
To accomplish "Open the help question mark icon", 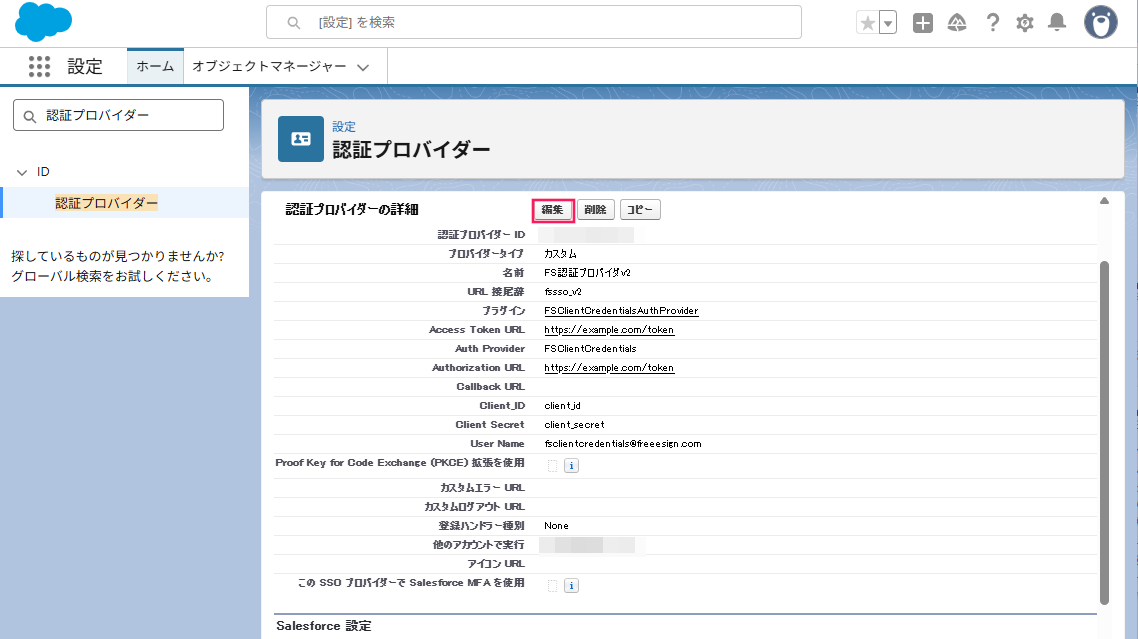I will 992,23.
